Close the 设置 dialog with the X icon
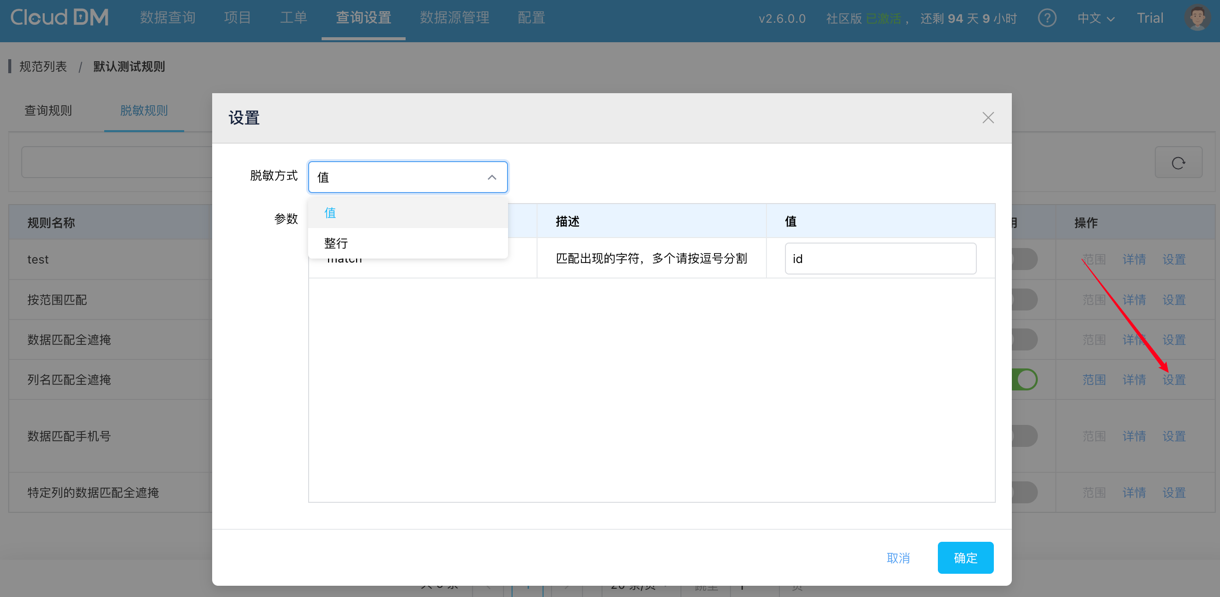The image size is (1220, 597). [x=987, y=118]
